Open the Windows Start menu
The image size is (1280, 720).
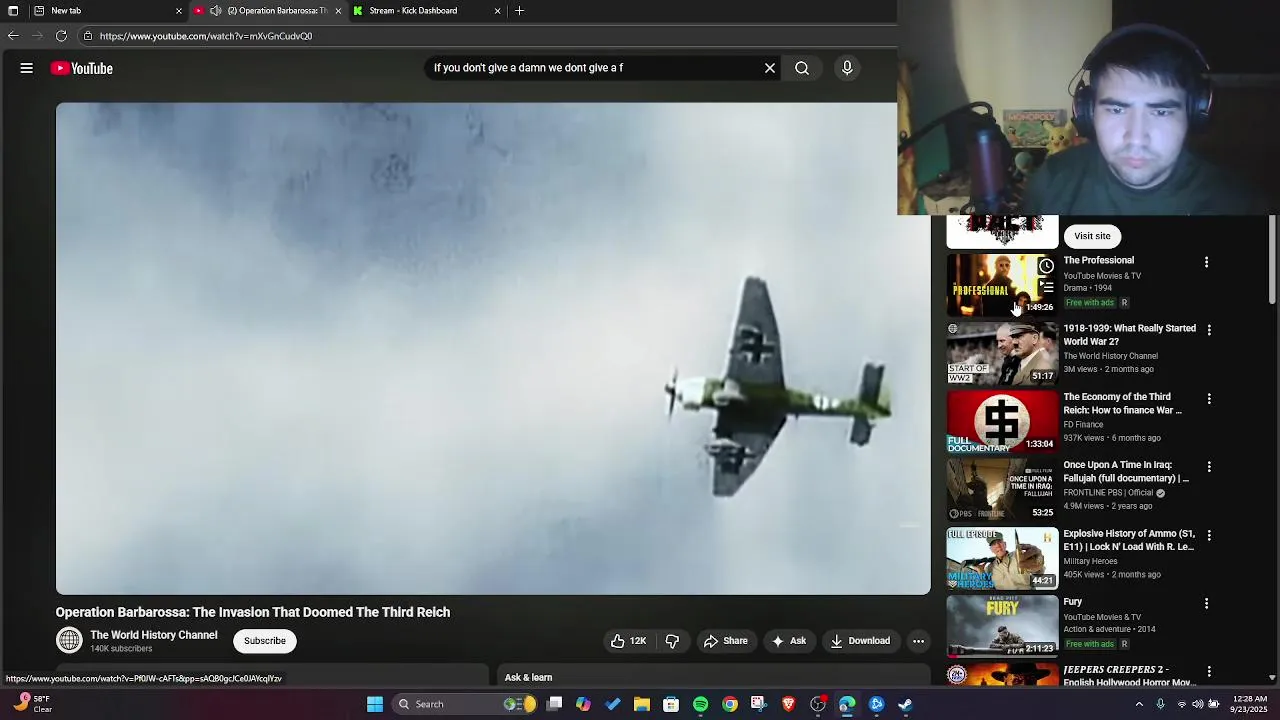click(x=375, y=704)
